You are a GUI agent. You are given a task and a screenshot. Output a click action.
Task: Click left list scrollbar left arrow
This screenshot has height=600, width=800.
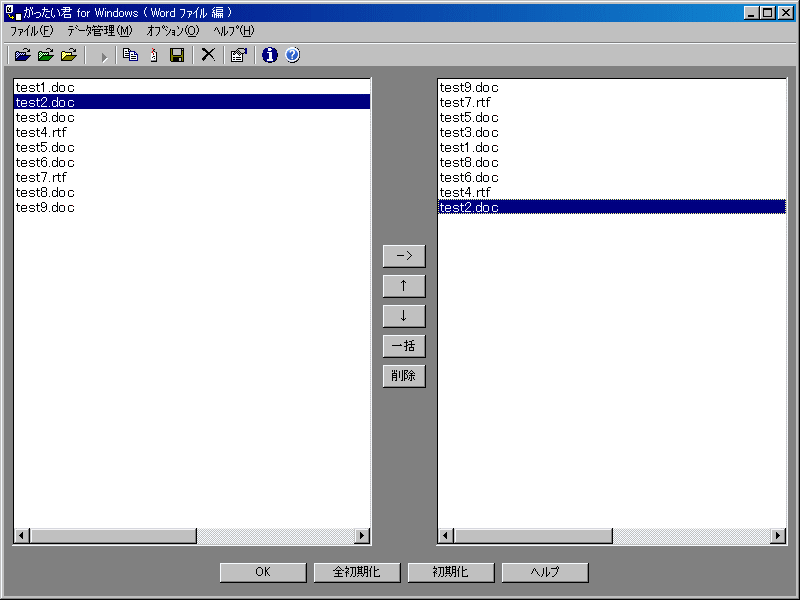(21, 535)
